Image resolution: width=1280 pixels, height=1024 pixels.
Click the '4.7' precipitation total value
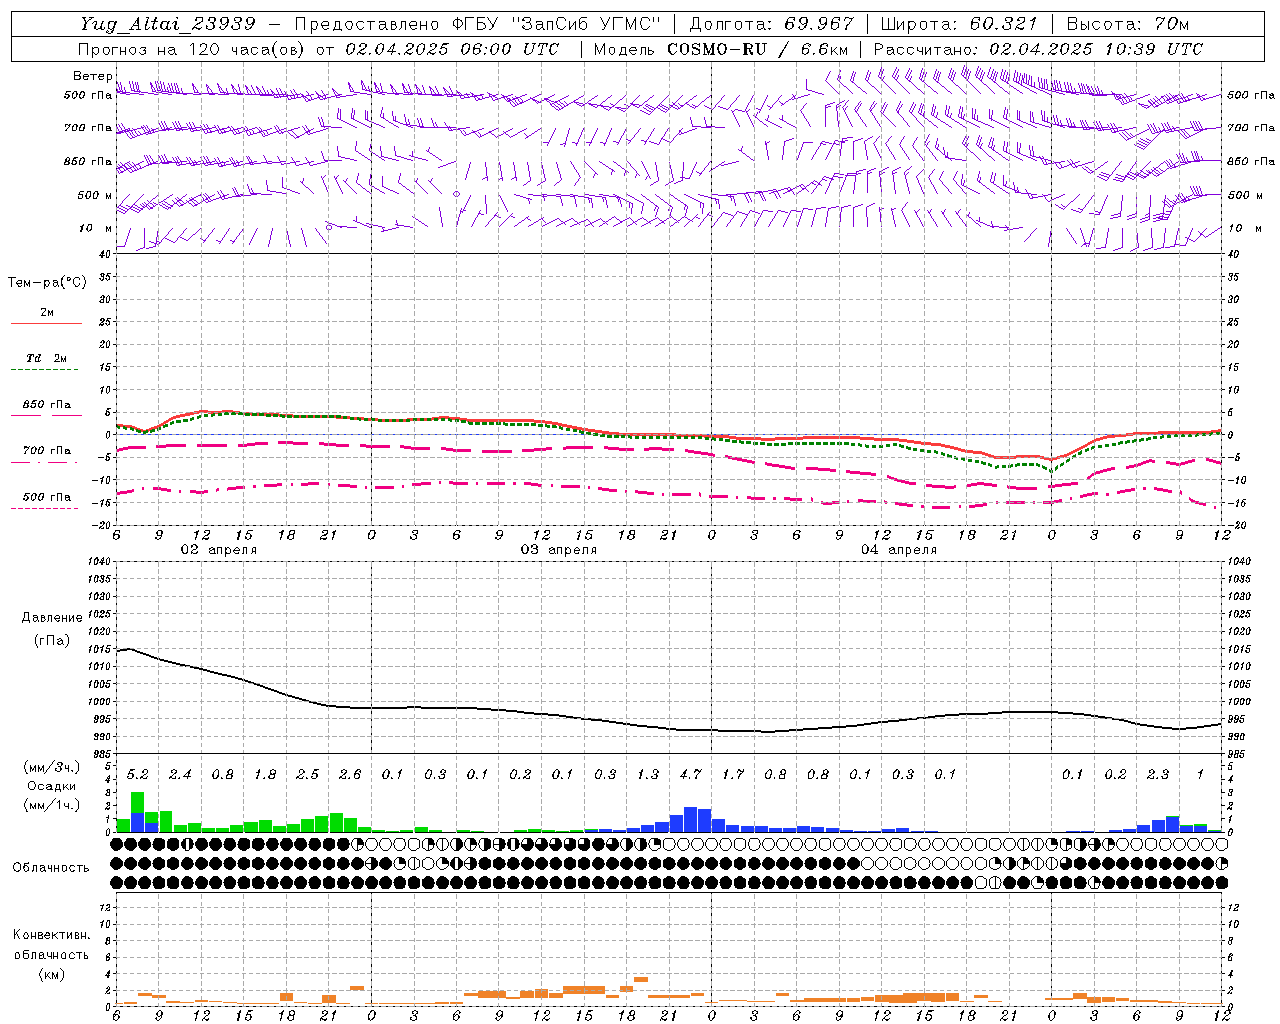pos(690,774)
